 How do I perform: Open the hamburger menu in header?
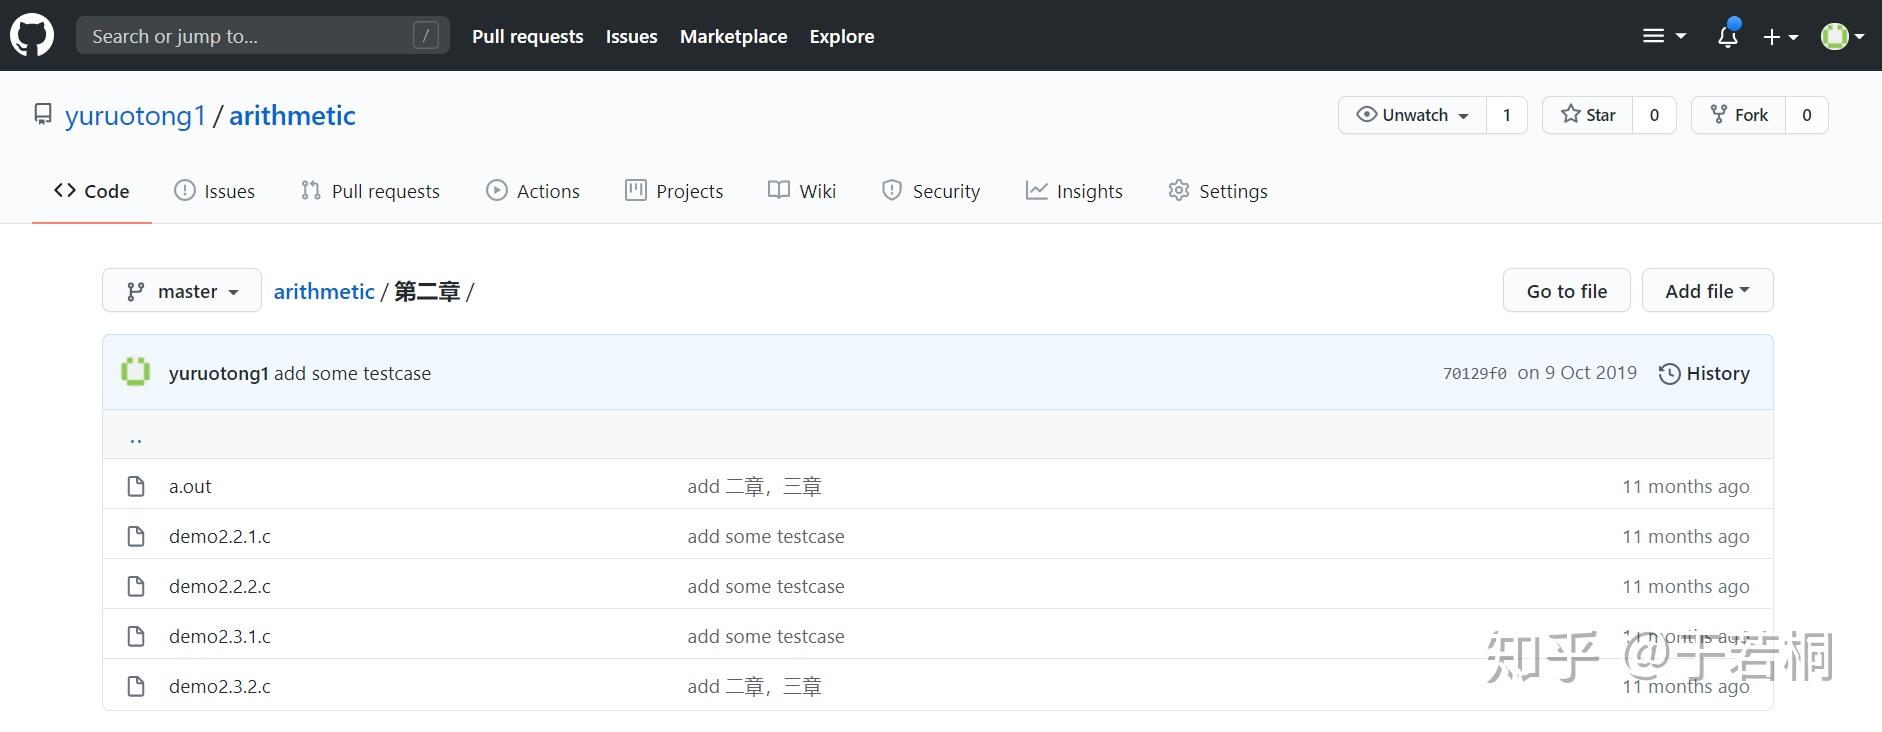[1664, 36]
